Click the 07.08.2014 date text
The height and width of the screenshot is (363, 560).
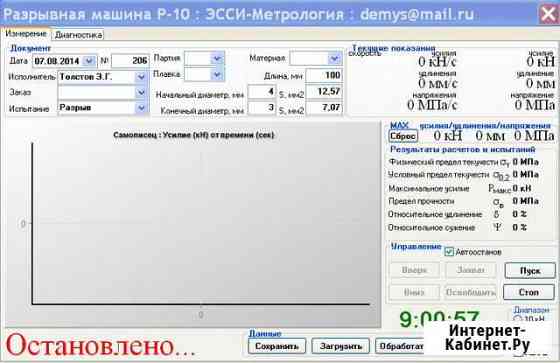coord(56,61)
